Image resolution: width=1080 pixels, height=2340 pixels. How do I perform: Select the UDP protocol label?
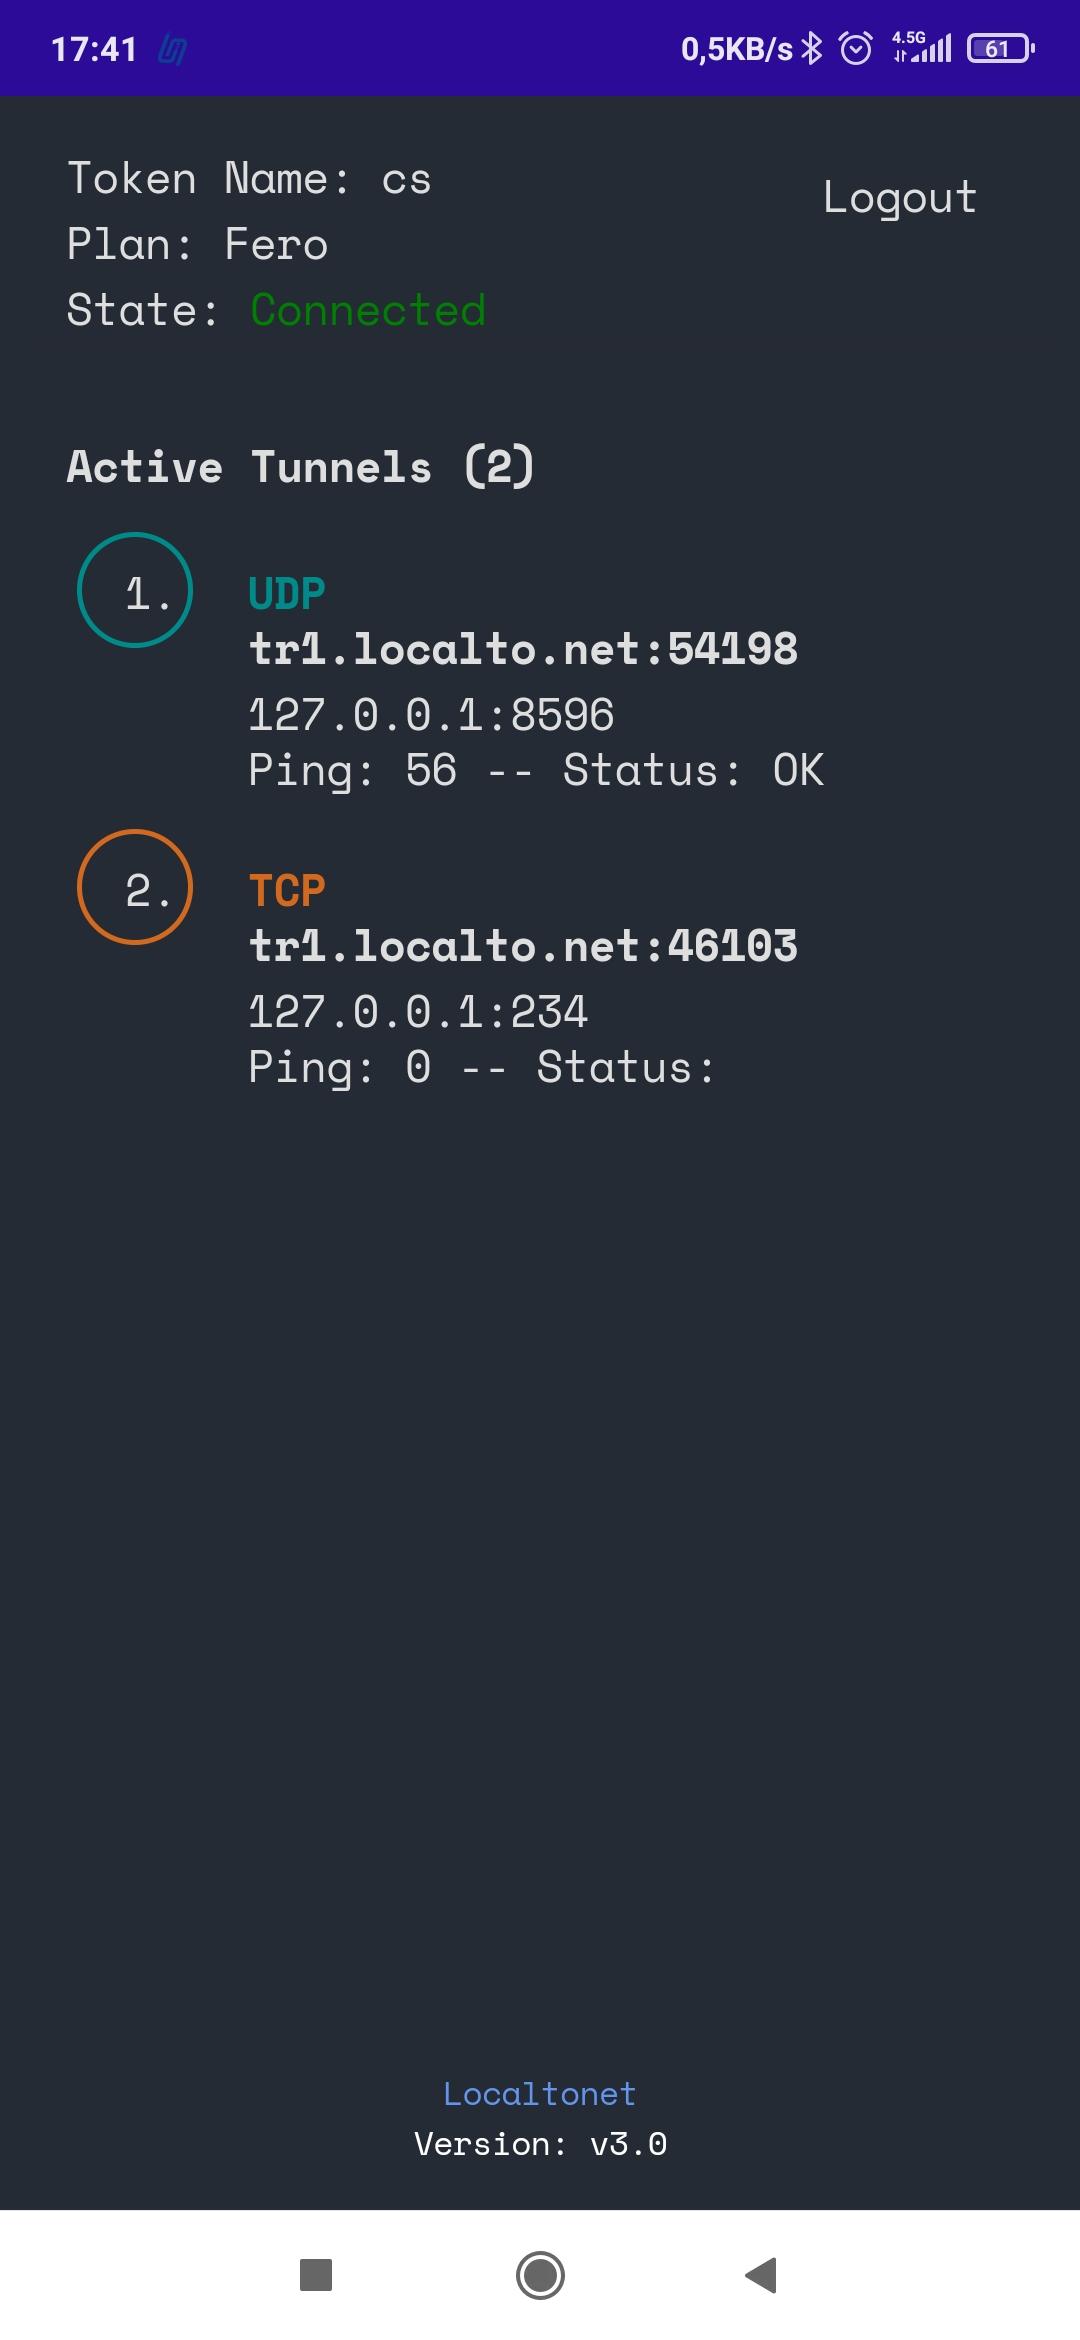pos(287,594)
